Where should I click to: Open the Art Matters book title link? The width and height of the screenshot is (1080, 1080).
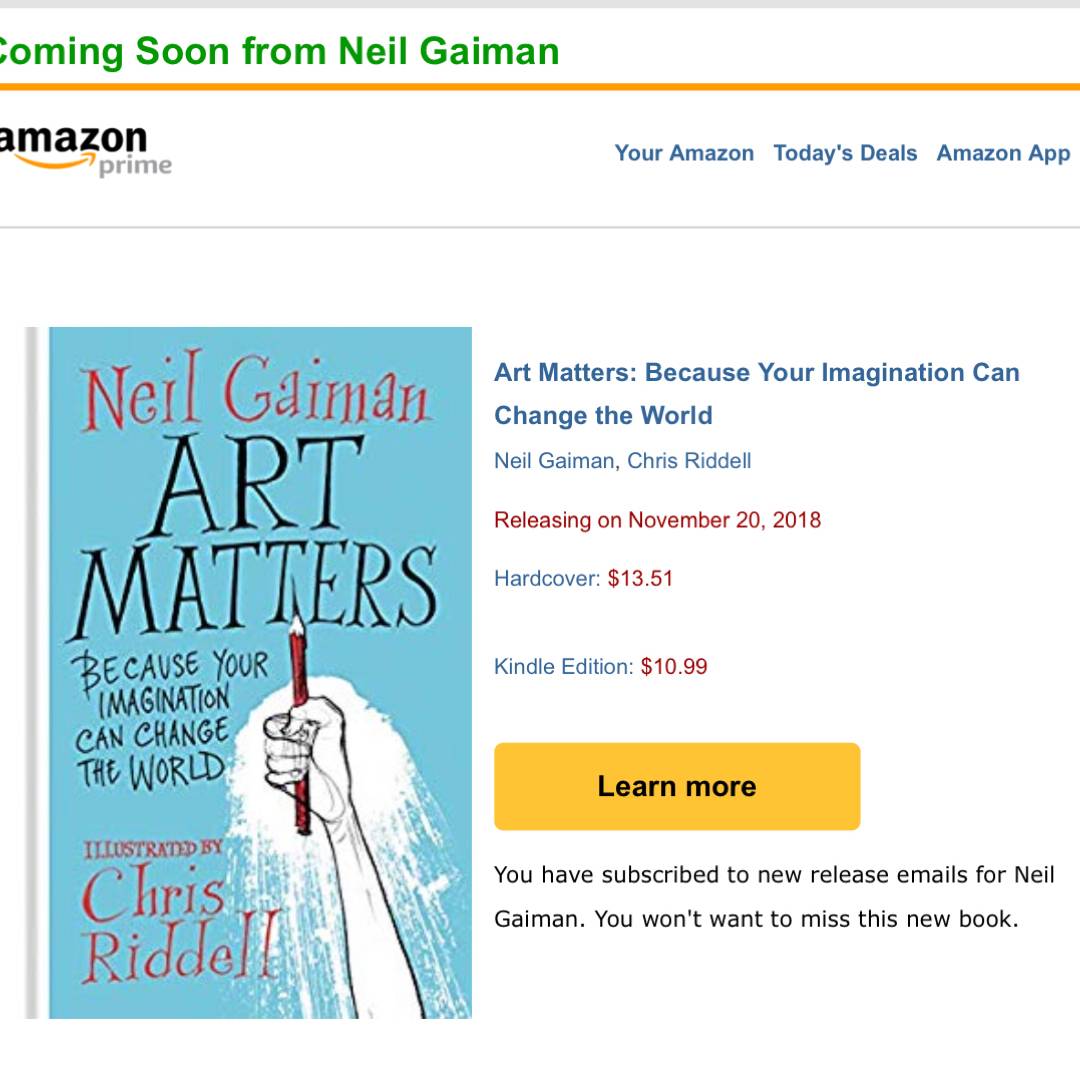756,394
